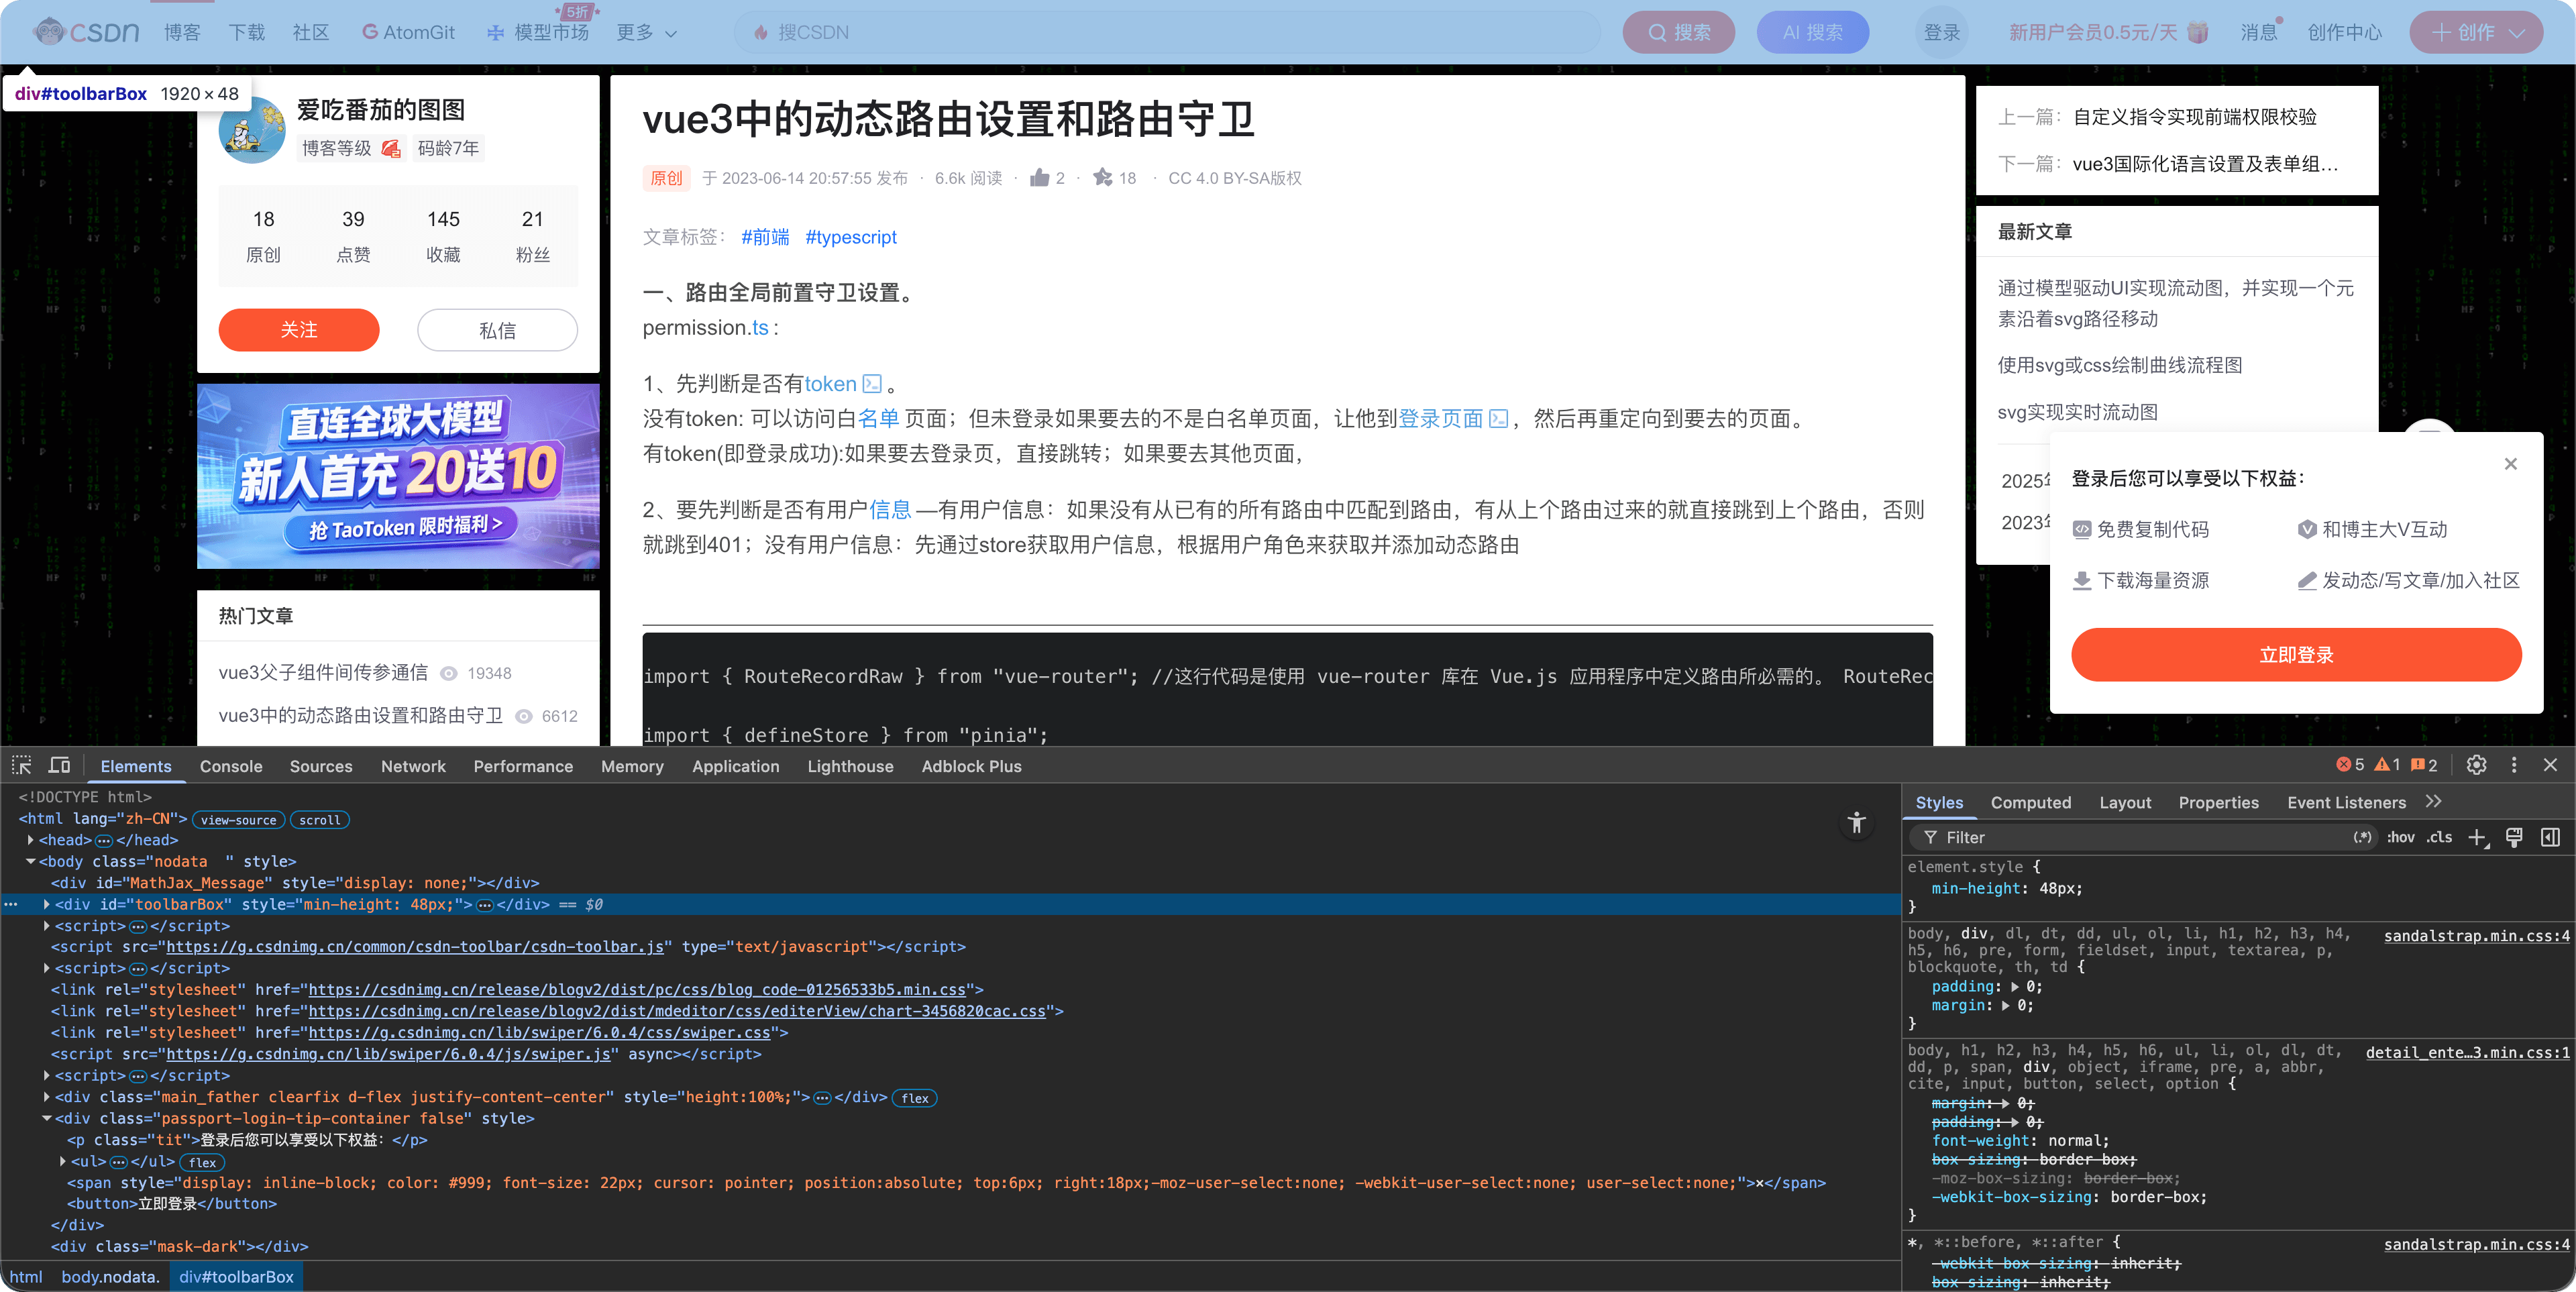The image size is (2576, 1292).
Task: Click the code icon next to token link
Action: [872, 384]
